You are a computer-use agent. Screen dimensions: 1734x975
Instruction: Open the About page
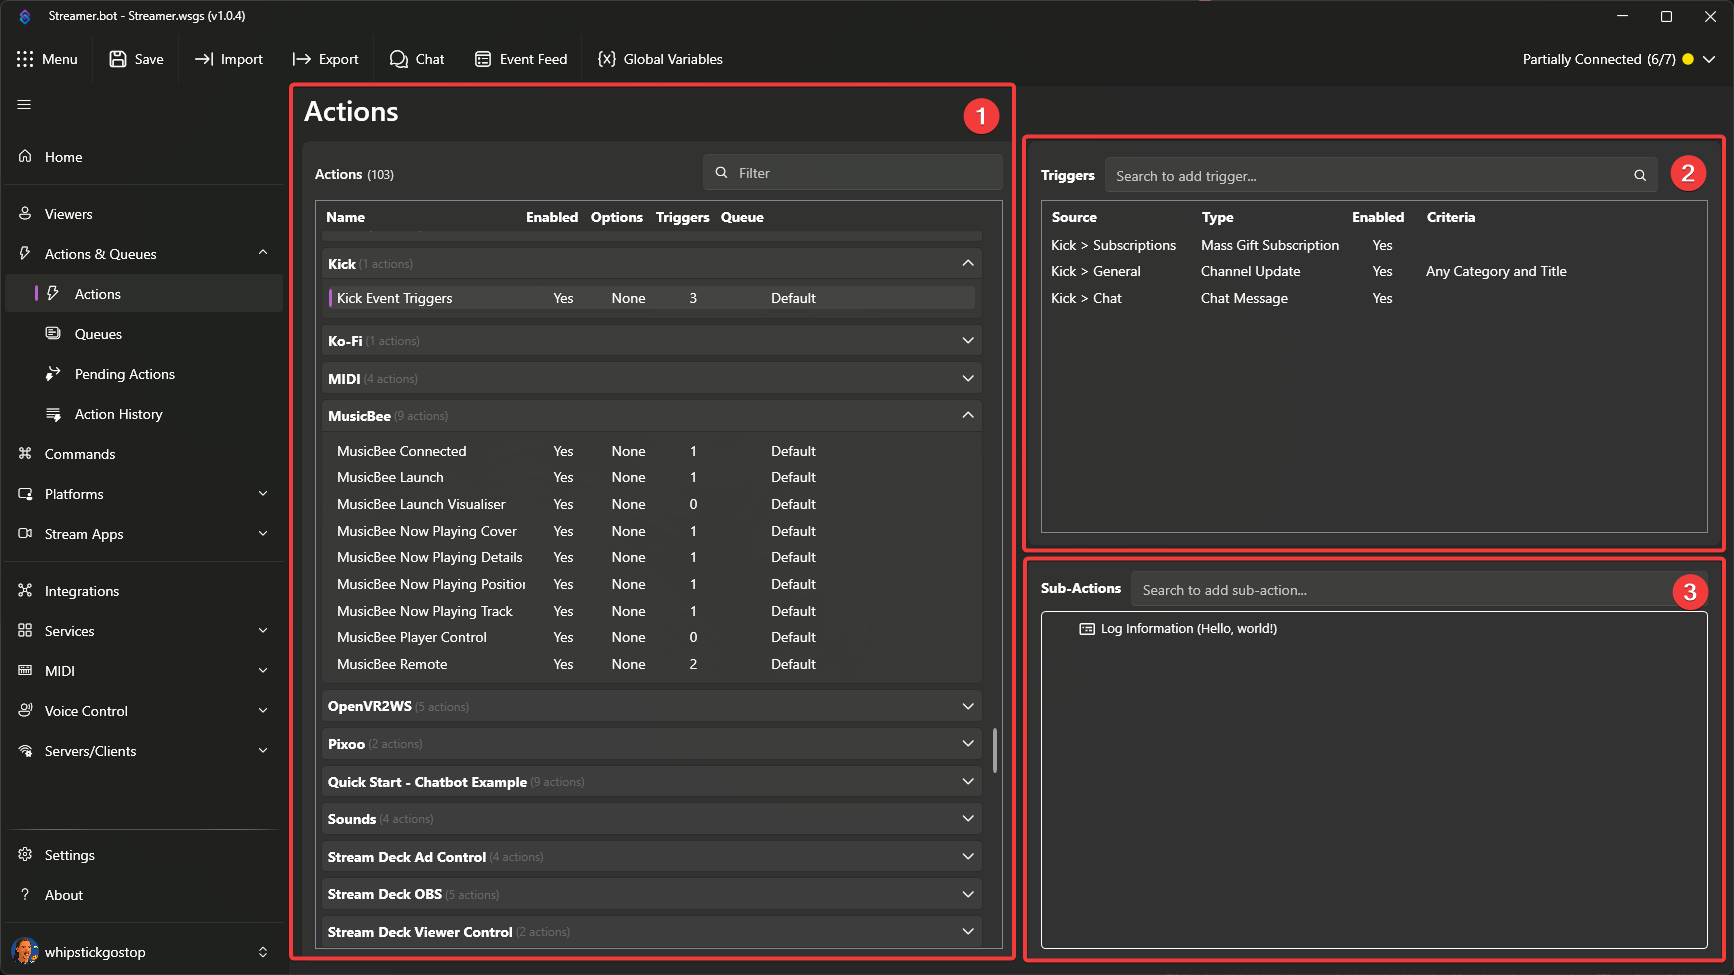63,894
